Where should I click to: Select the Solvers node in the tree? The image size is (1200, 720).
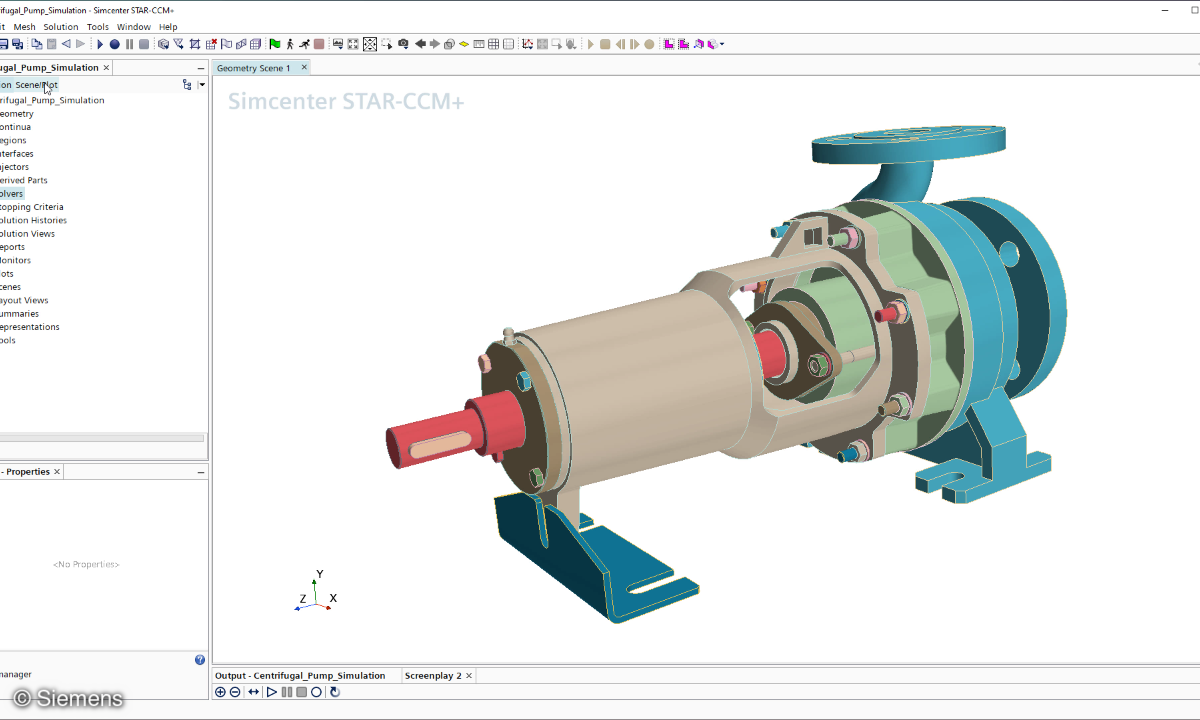12,194
